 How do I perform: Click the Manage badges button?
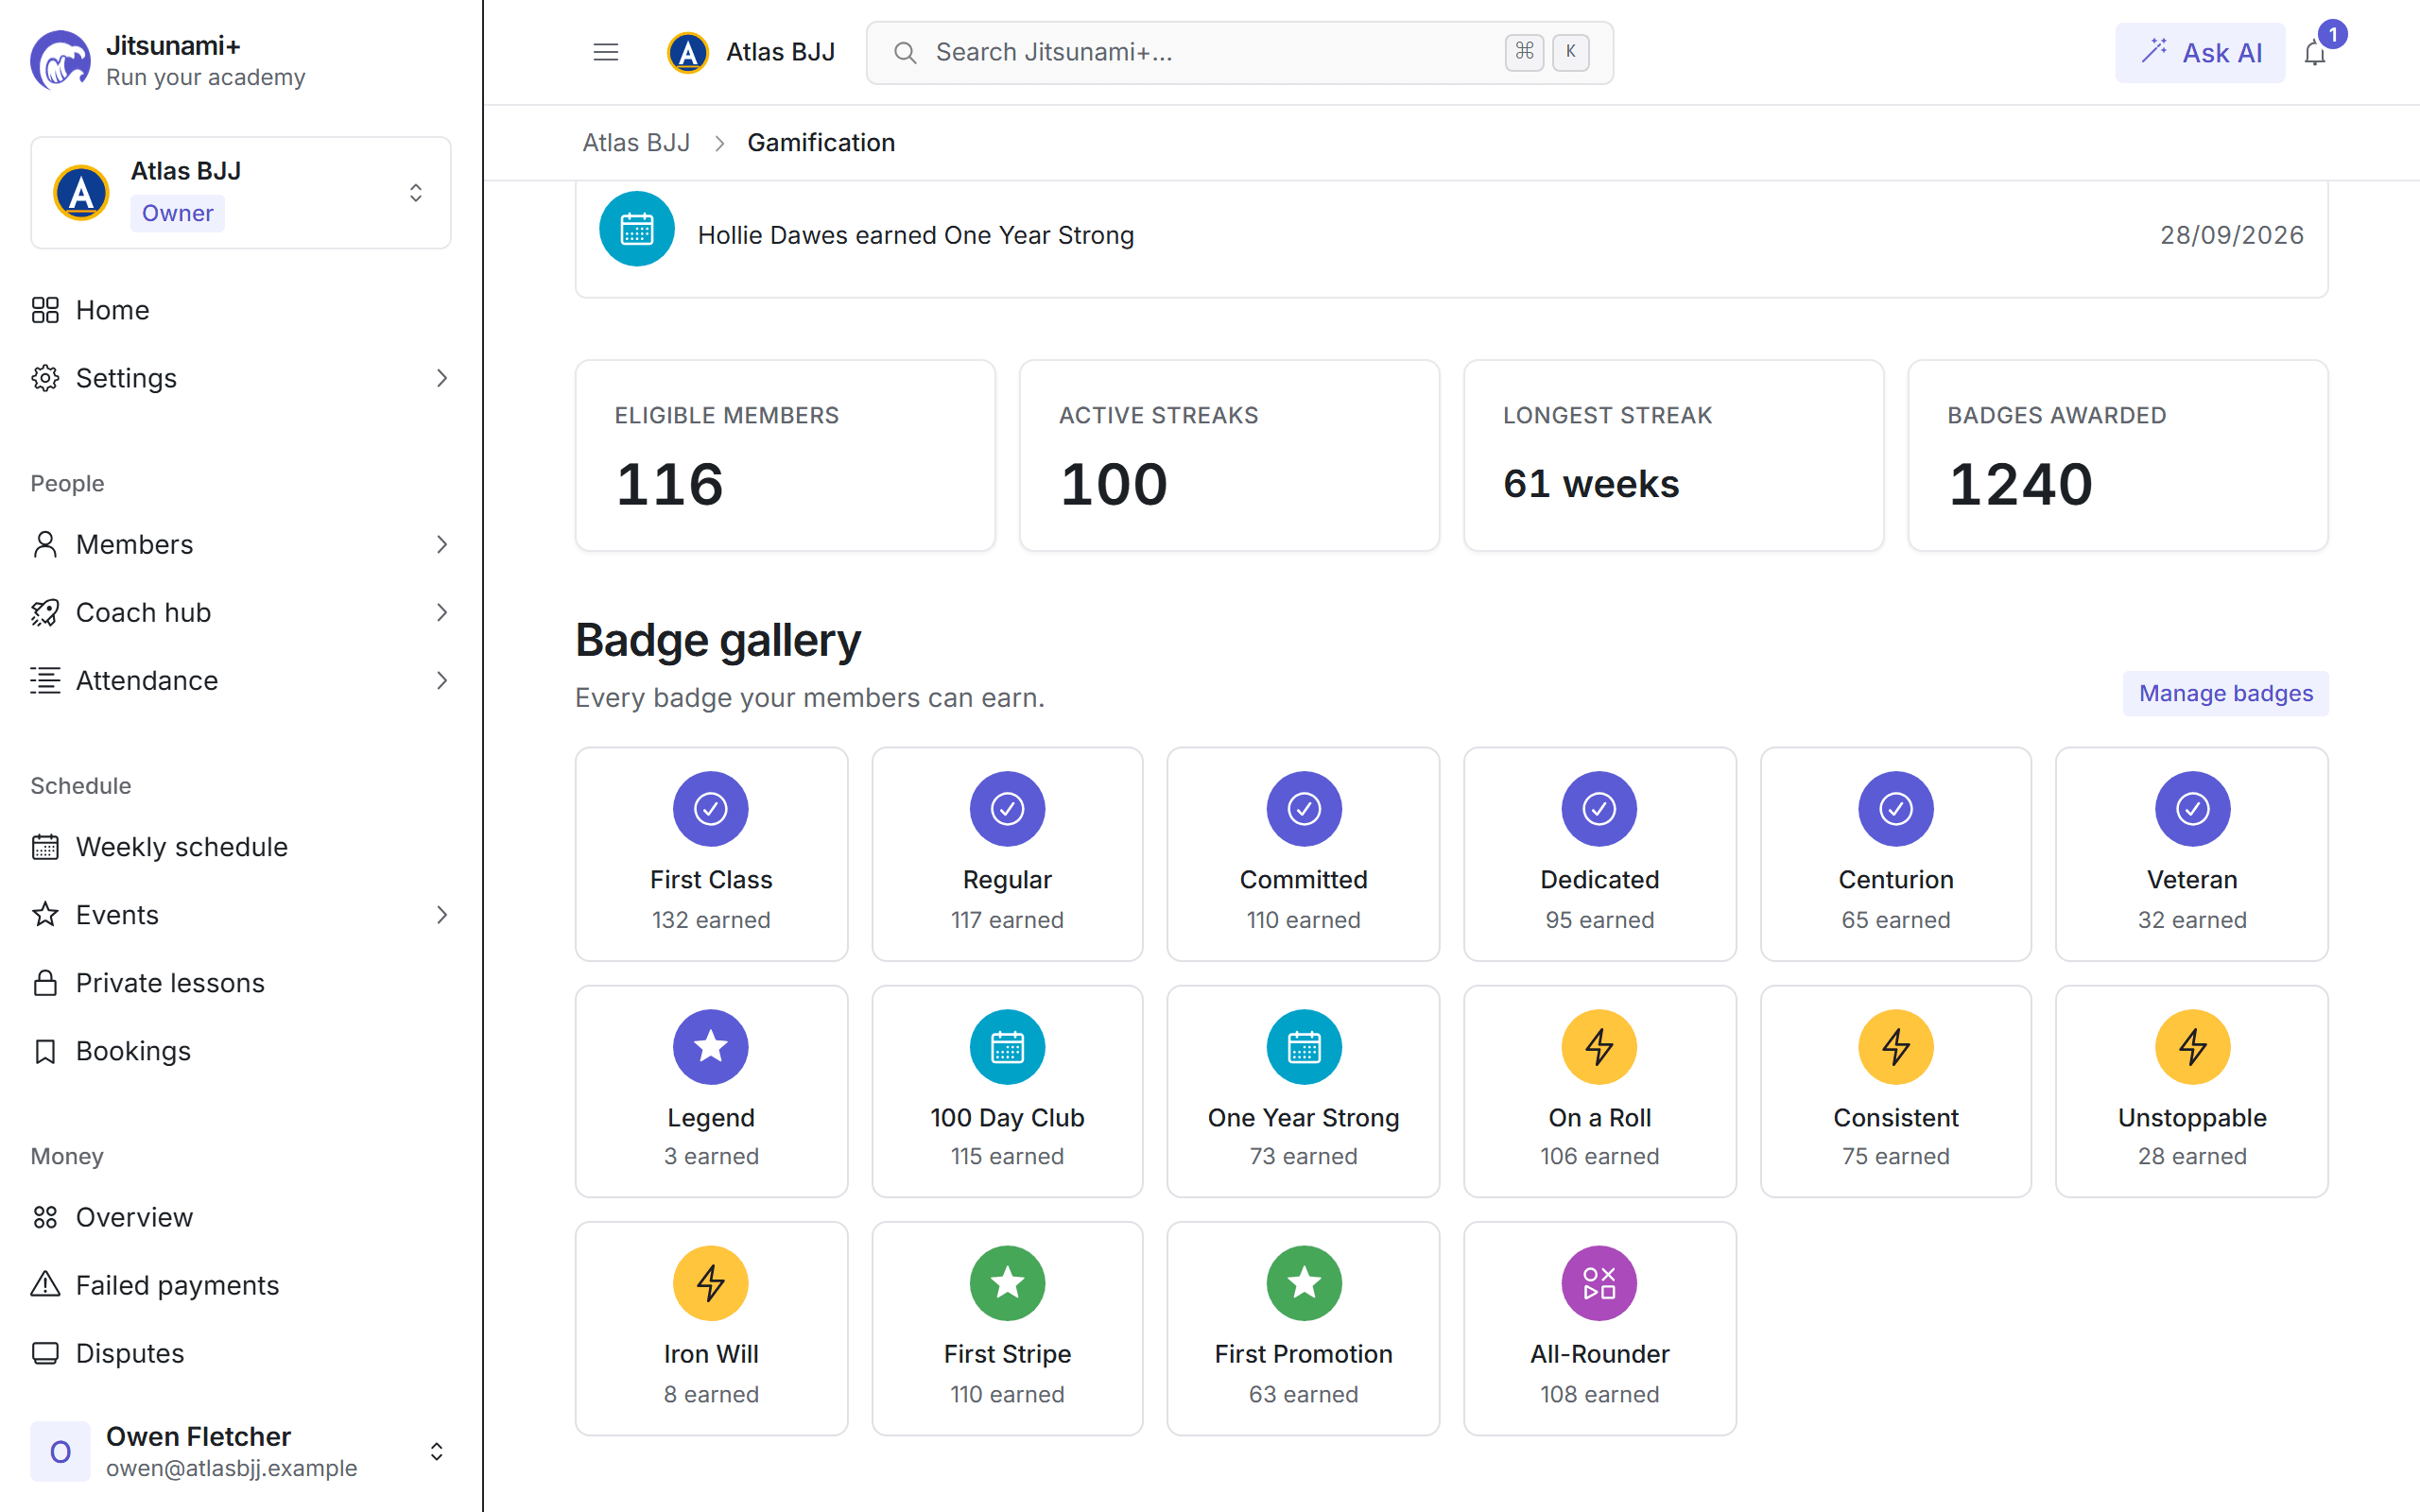2225,693
